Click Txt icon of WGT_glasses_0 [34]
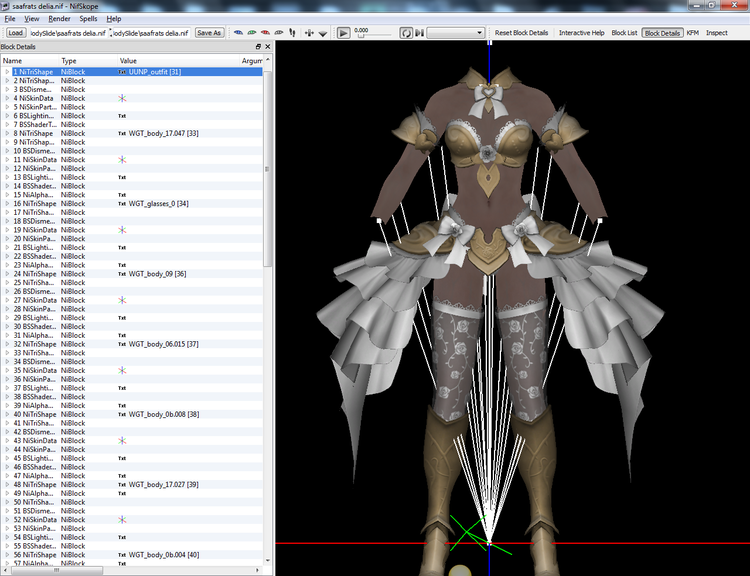 (122, 204)
